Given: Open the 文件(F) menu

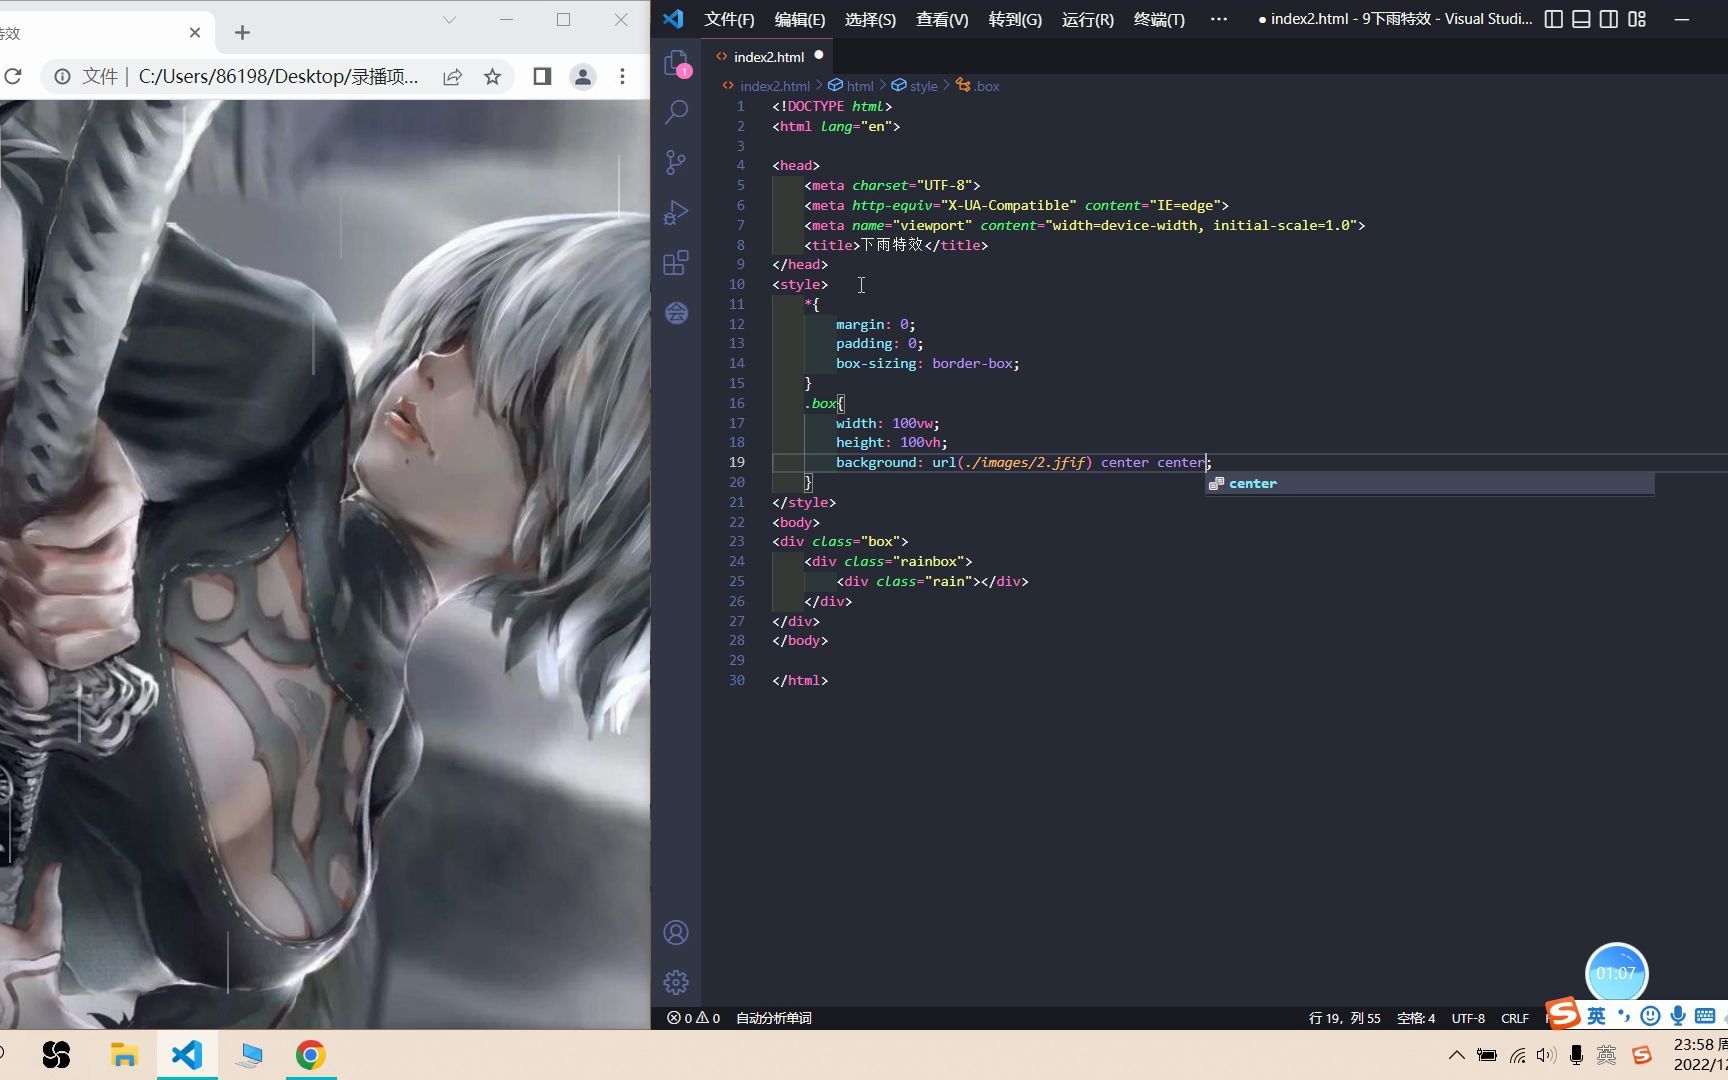Looking at the screenshot, I should pos(729,19).
